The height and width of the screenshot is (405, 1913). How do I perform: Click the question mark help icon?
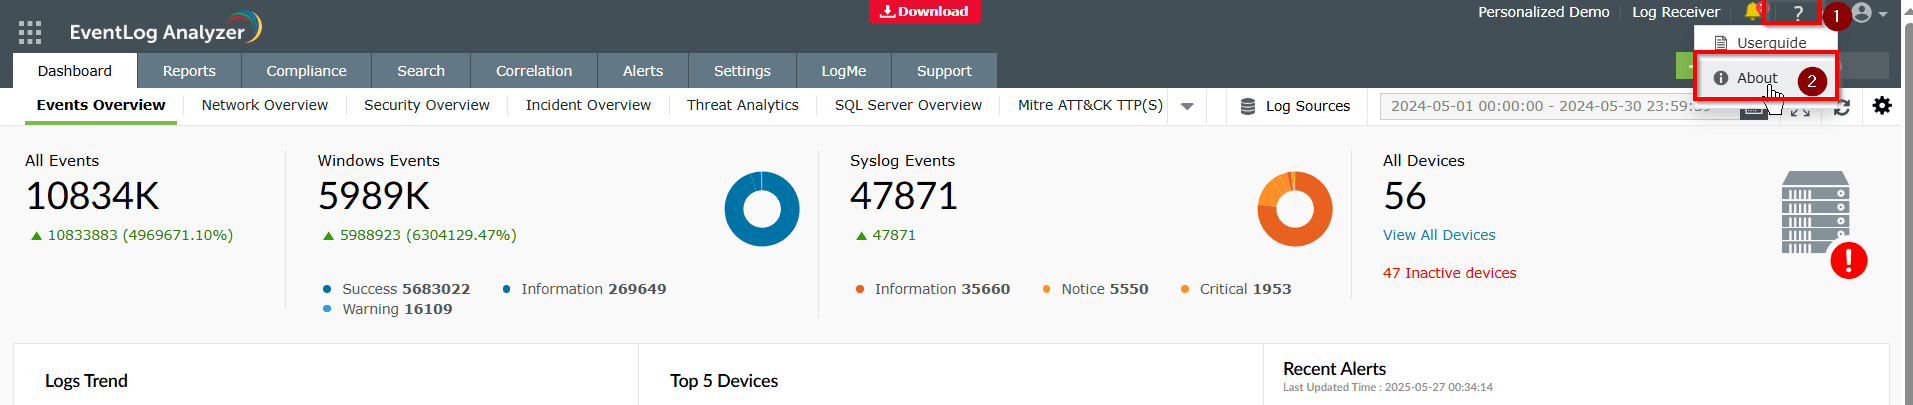coord(1797,13)
